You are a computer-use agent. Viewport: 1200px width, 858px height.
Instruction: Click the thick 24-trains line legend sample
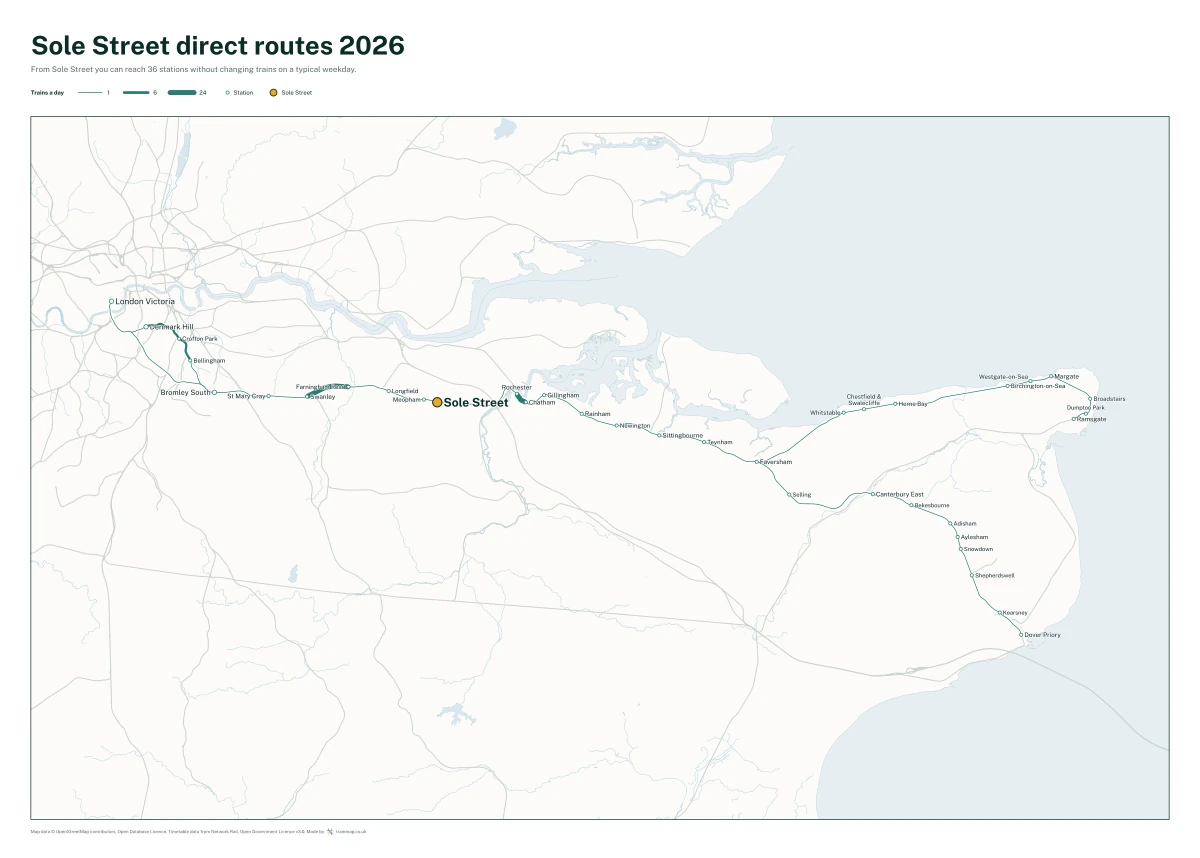(182, 92)
